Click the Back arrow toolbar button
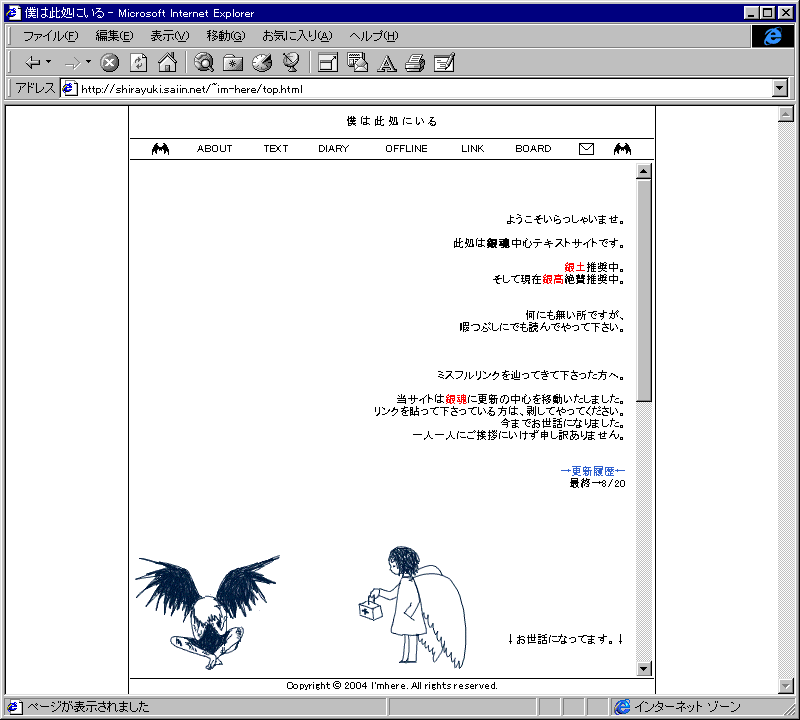Viewport: 800px width, 720px height. coord(32,63)
